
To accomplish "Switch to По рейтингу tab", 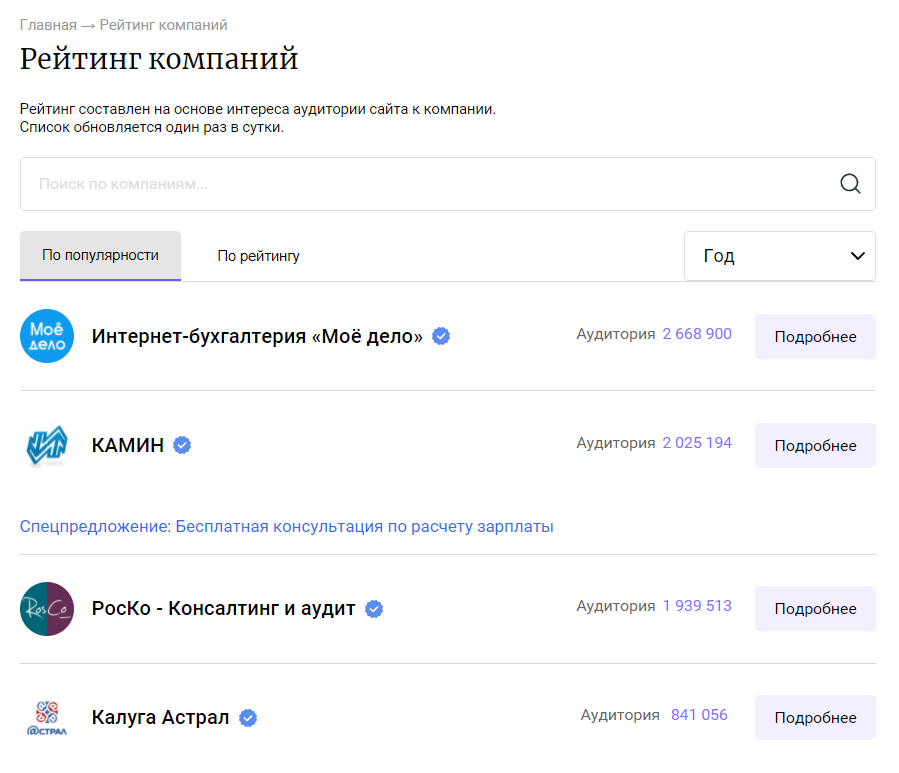I will click(258, 256).
